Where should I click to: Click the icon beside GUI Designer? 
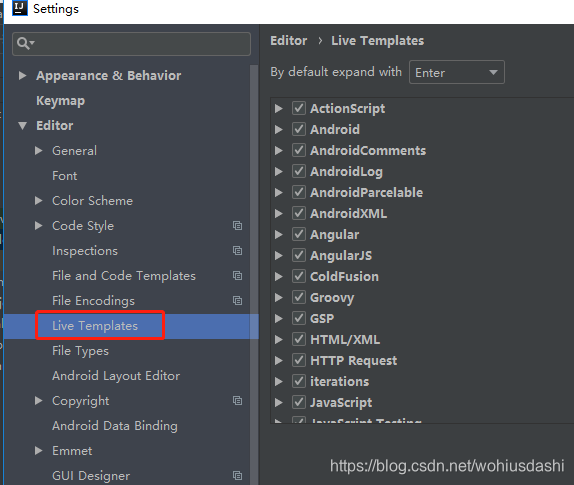click(x=237, y=475)
